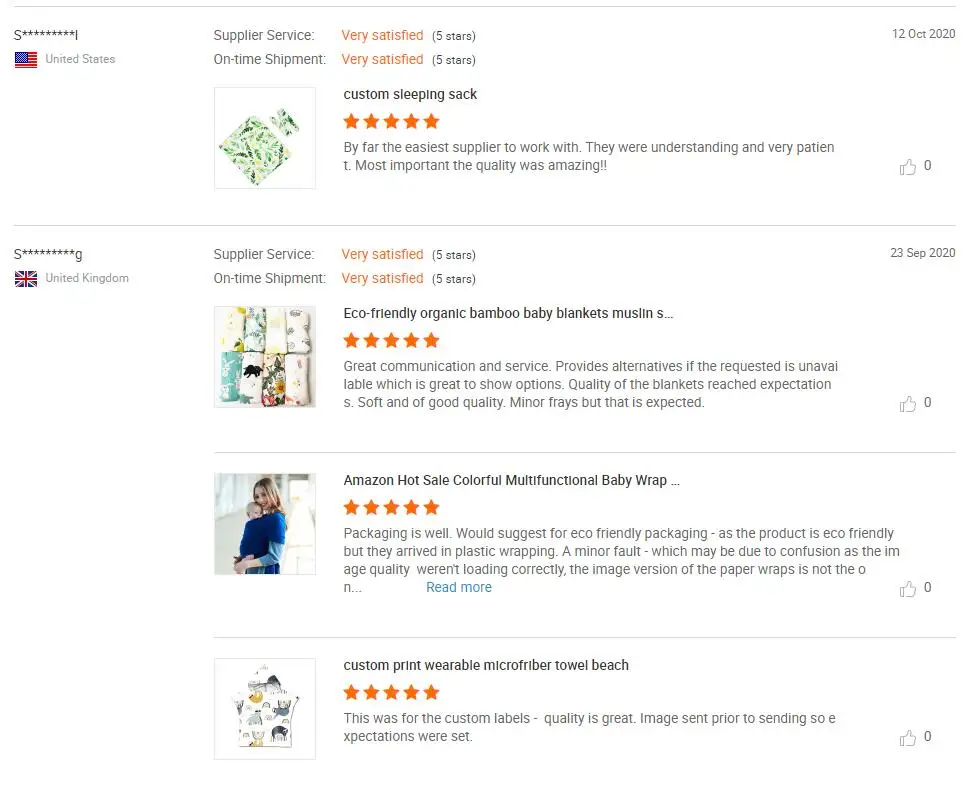Click star rating of Baby Wrap review
The height and width of the screenshot is (795, 979).
[391, 507]
